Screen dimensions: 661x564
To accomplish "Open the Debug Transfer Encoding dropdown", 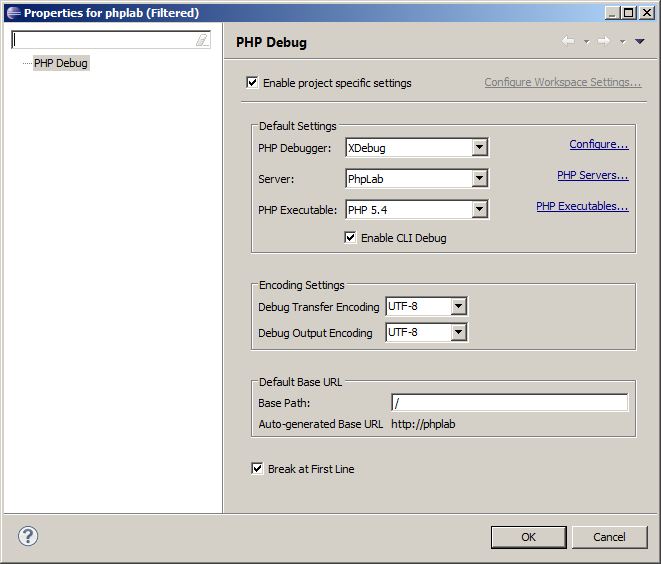I will (x=427, y=306).
